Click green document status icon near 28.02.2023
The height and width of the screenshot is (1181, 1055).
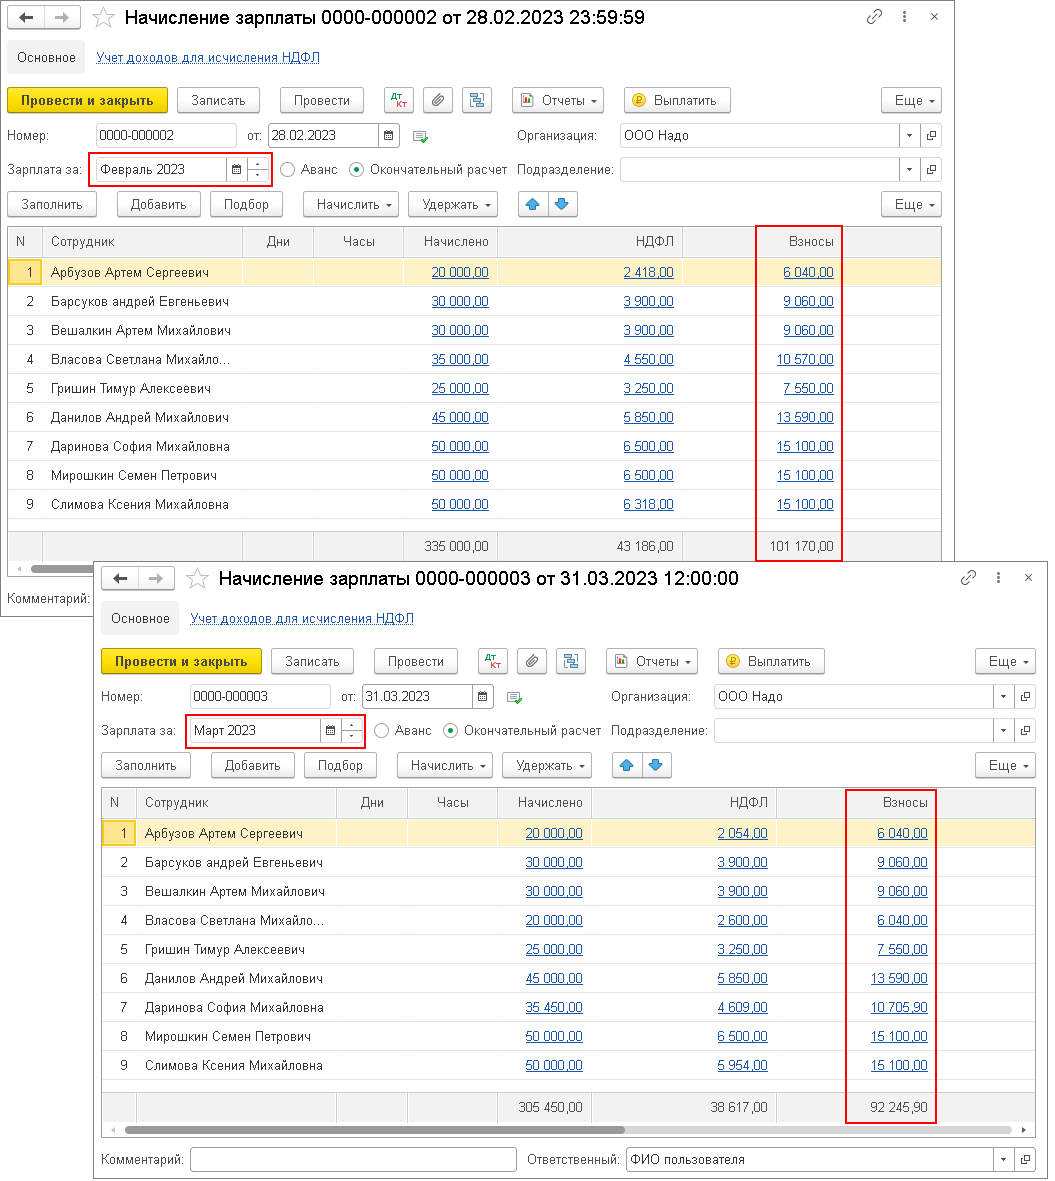[x=420, y=136]
